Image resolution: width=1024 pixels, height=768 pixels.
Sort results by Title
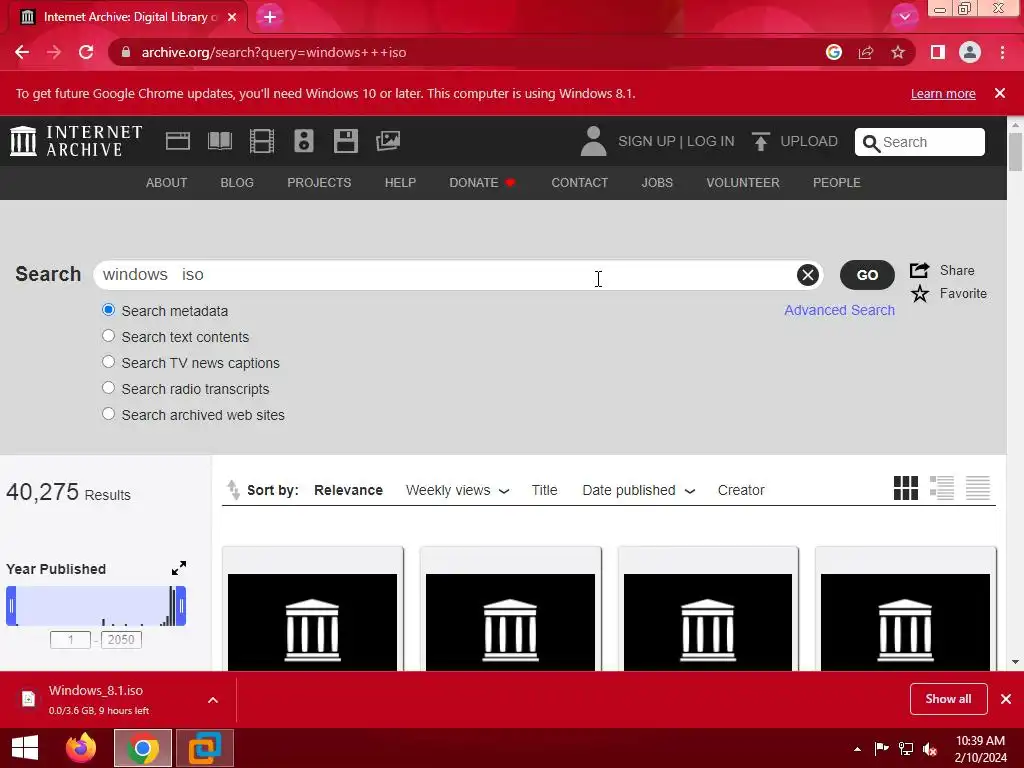pyautogui.click(x=544, y=490)
